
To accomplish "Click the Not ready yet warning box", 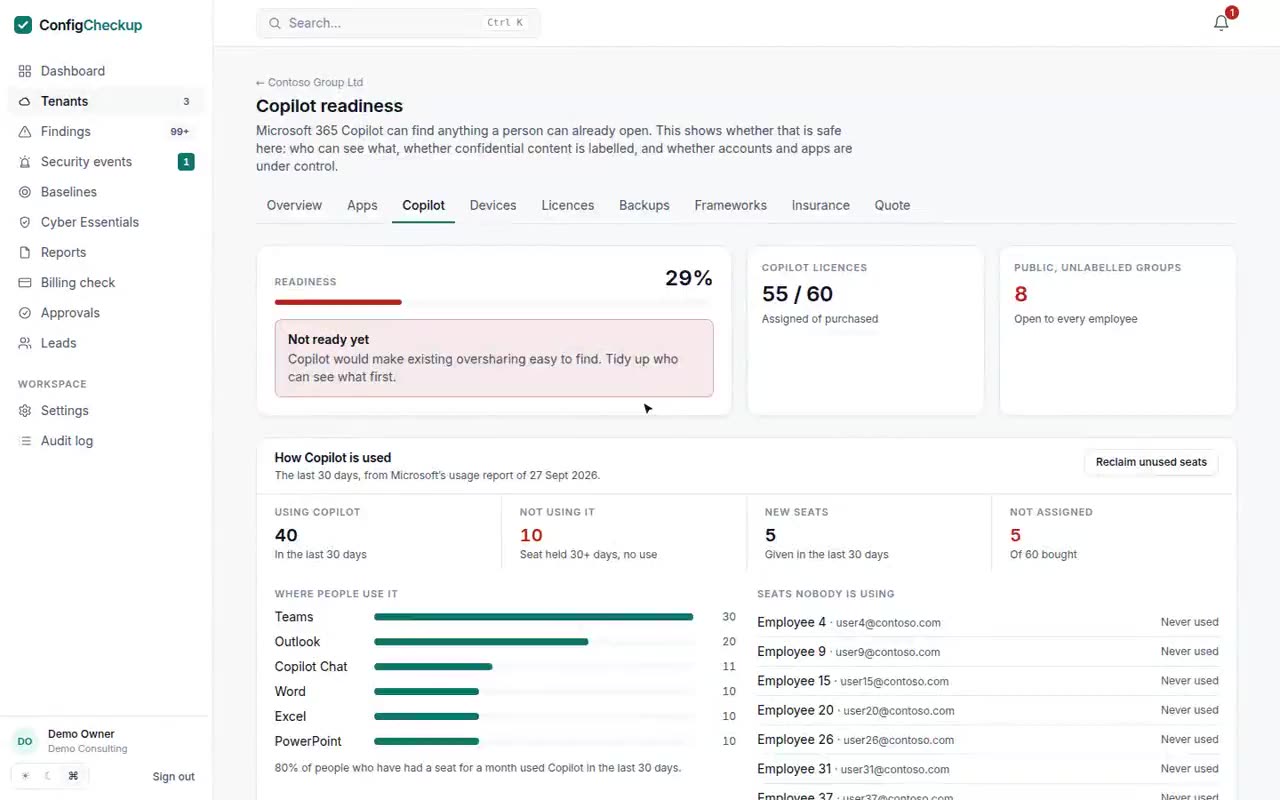I will click(x=494, y=358).
